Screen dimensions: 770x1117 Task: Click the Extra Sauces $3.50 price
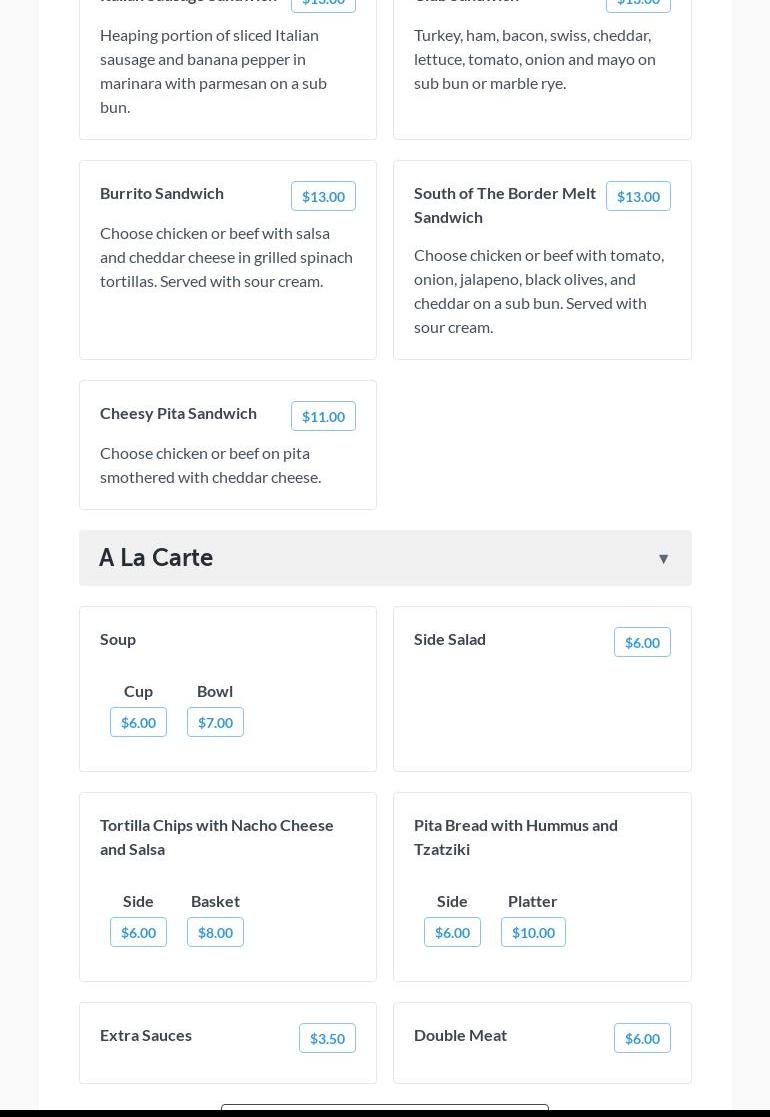(x=327, y=1038)
